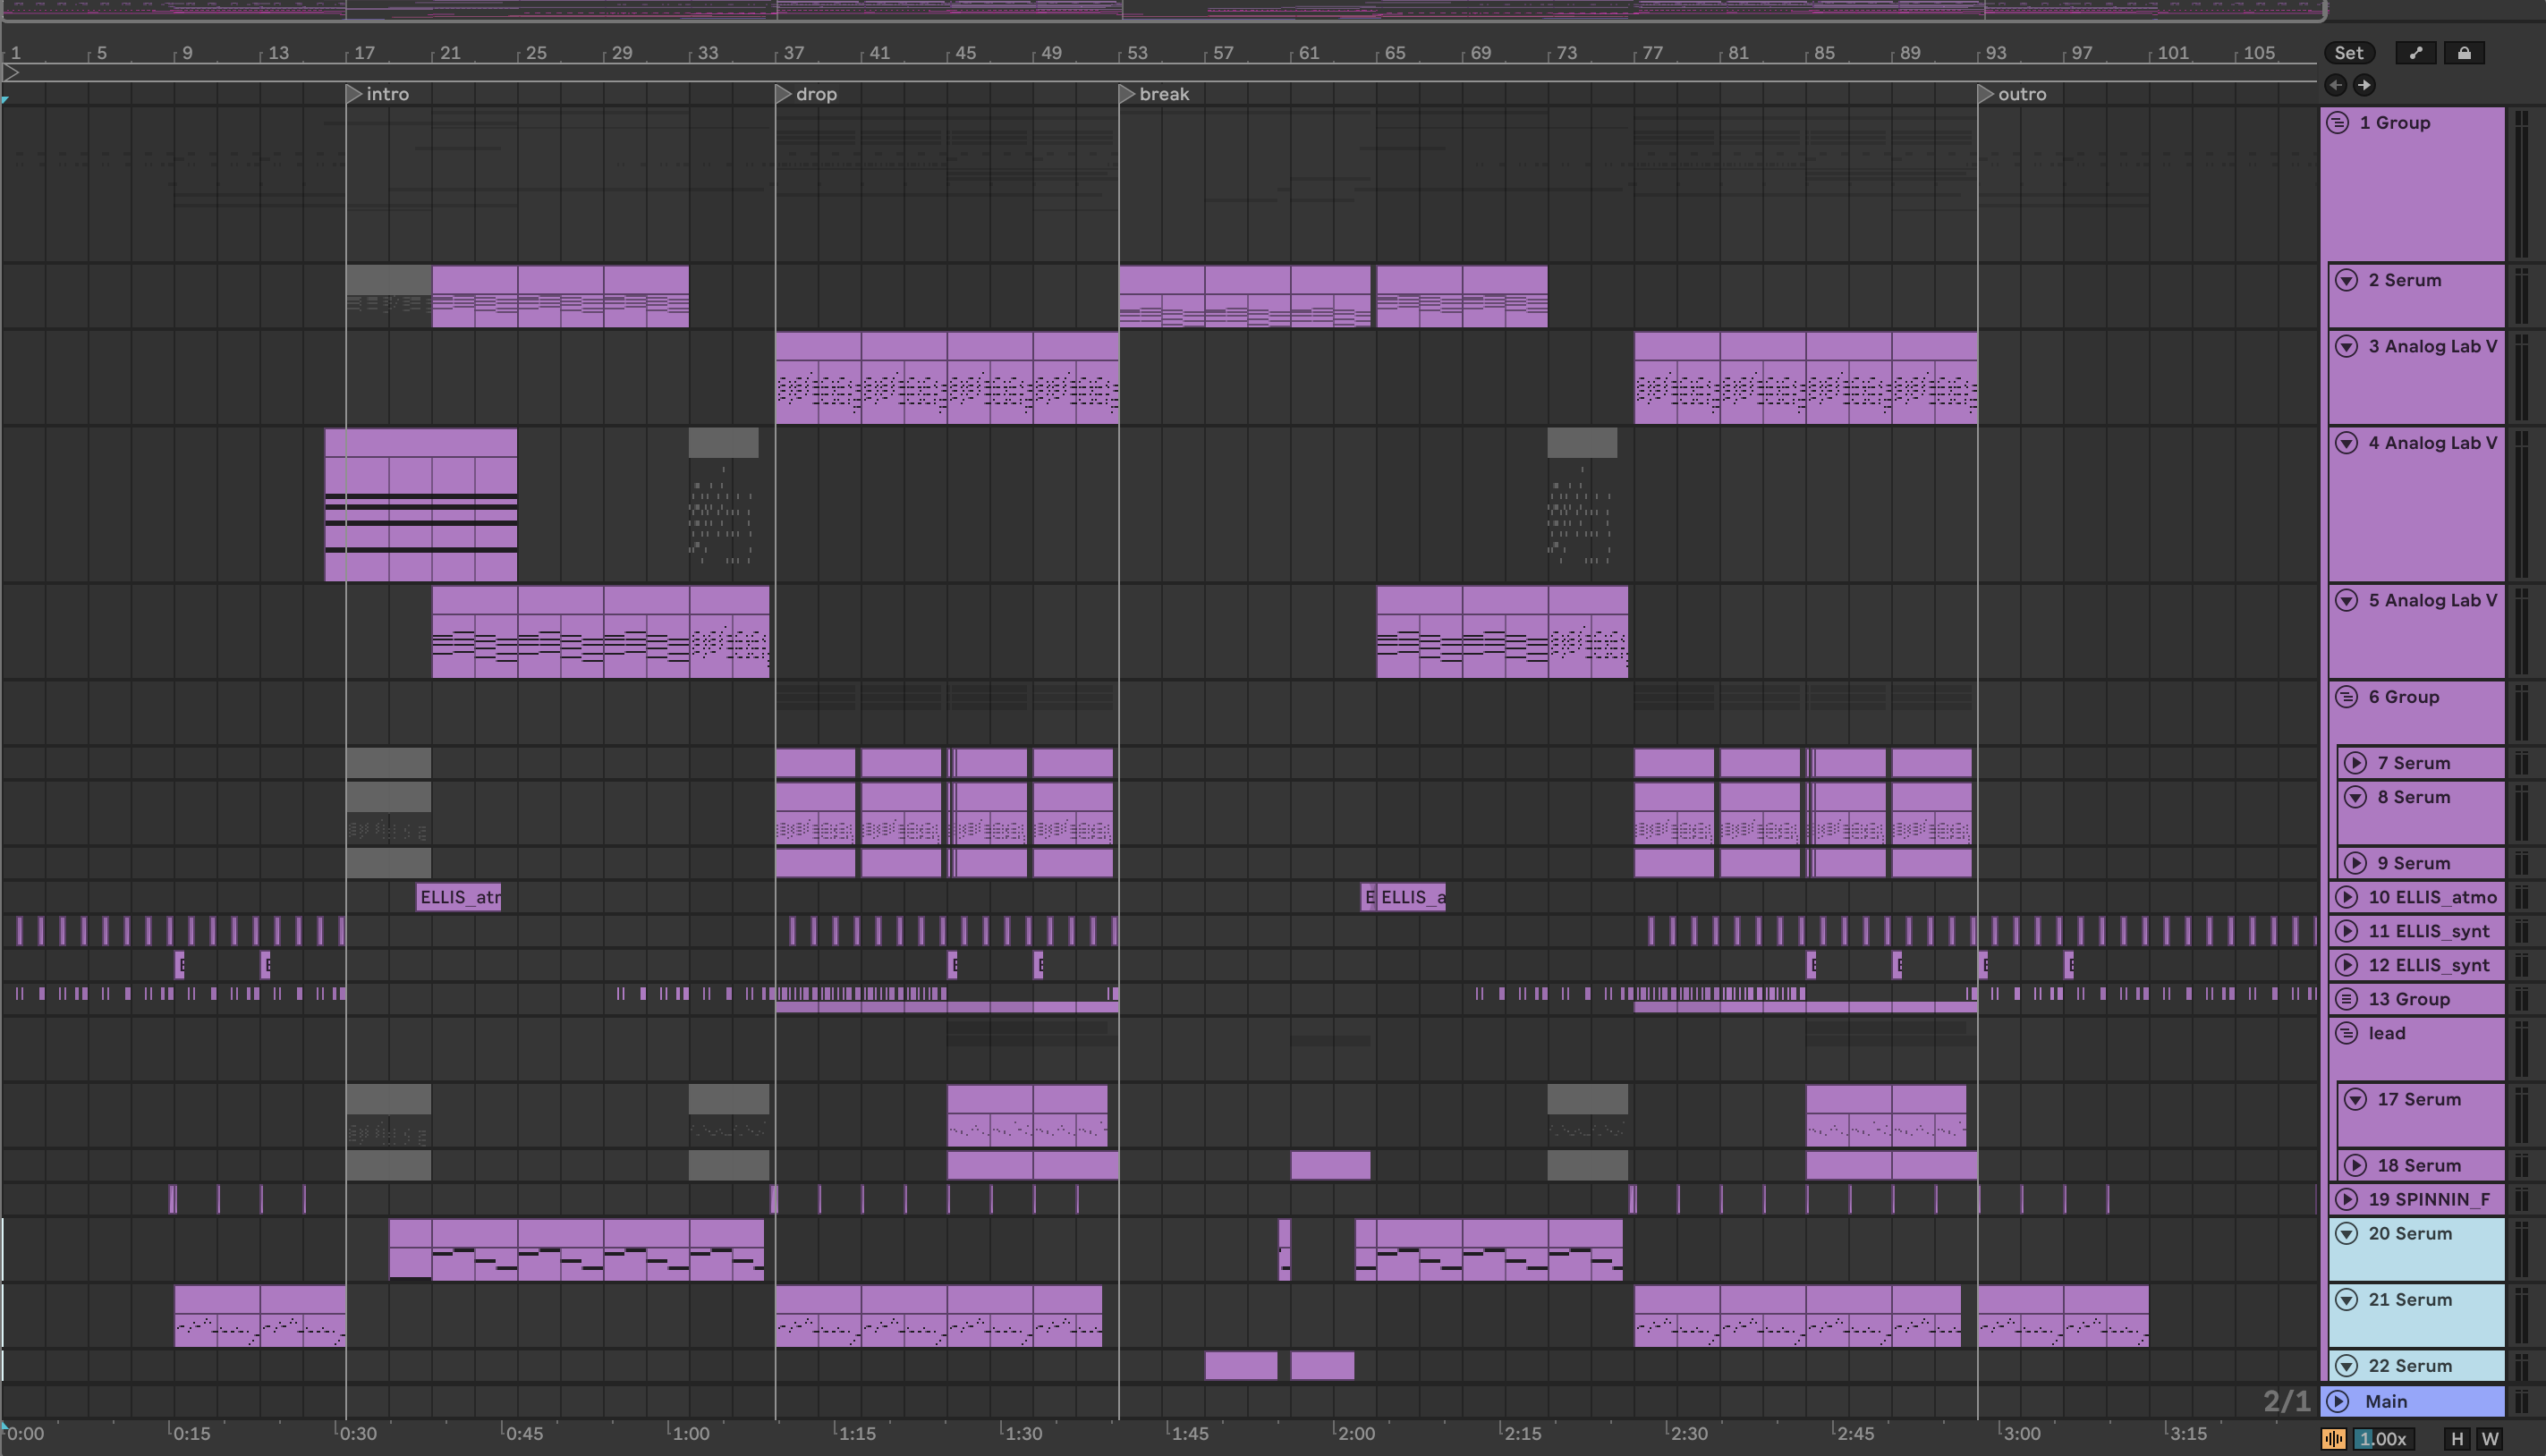Unfold the 19 SPINNIN_F track arrow

click(x=2347, y=1199)
